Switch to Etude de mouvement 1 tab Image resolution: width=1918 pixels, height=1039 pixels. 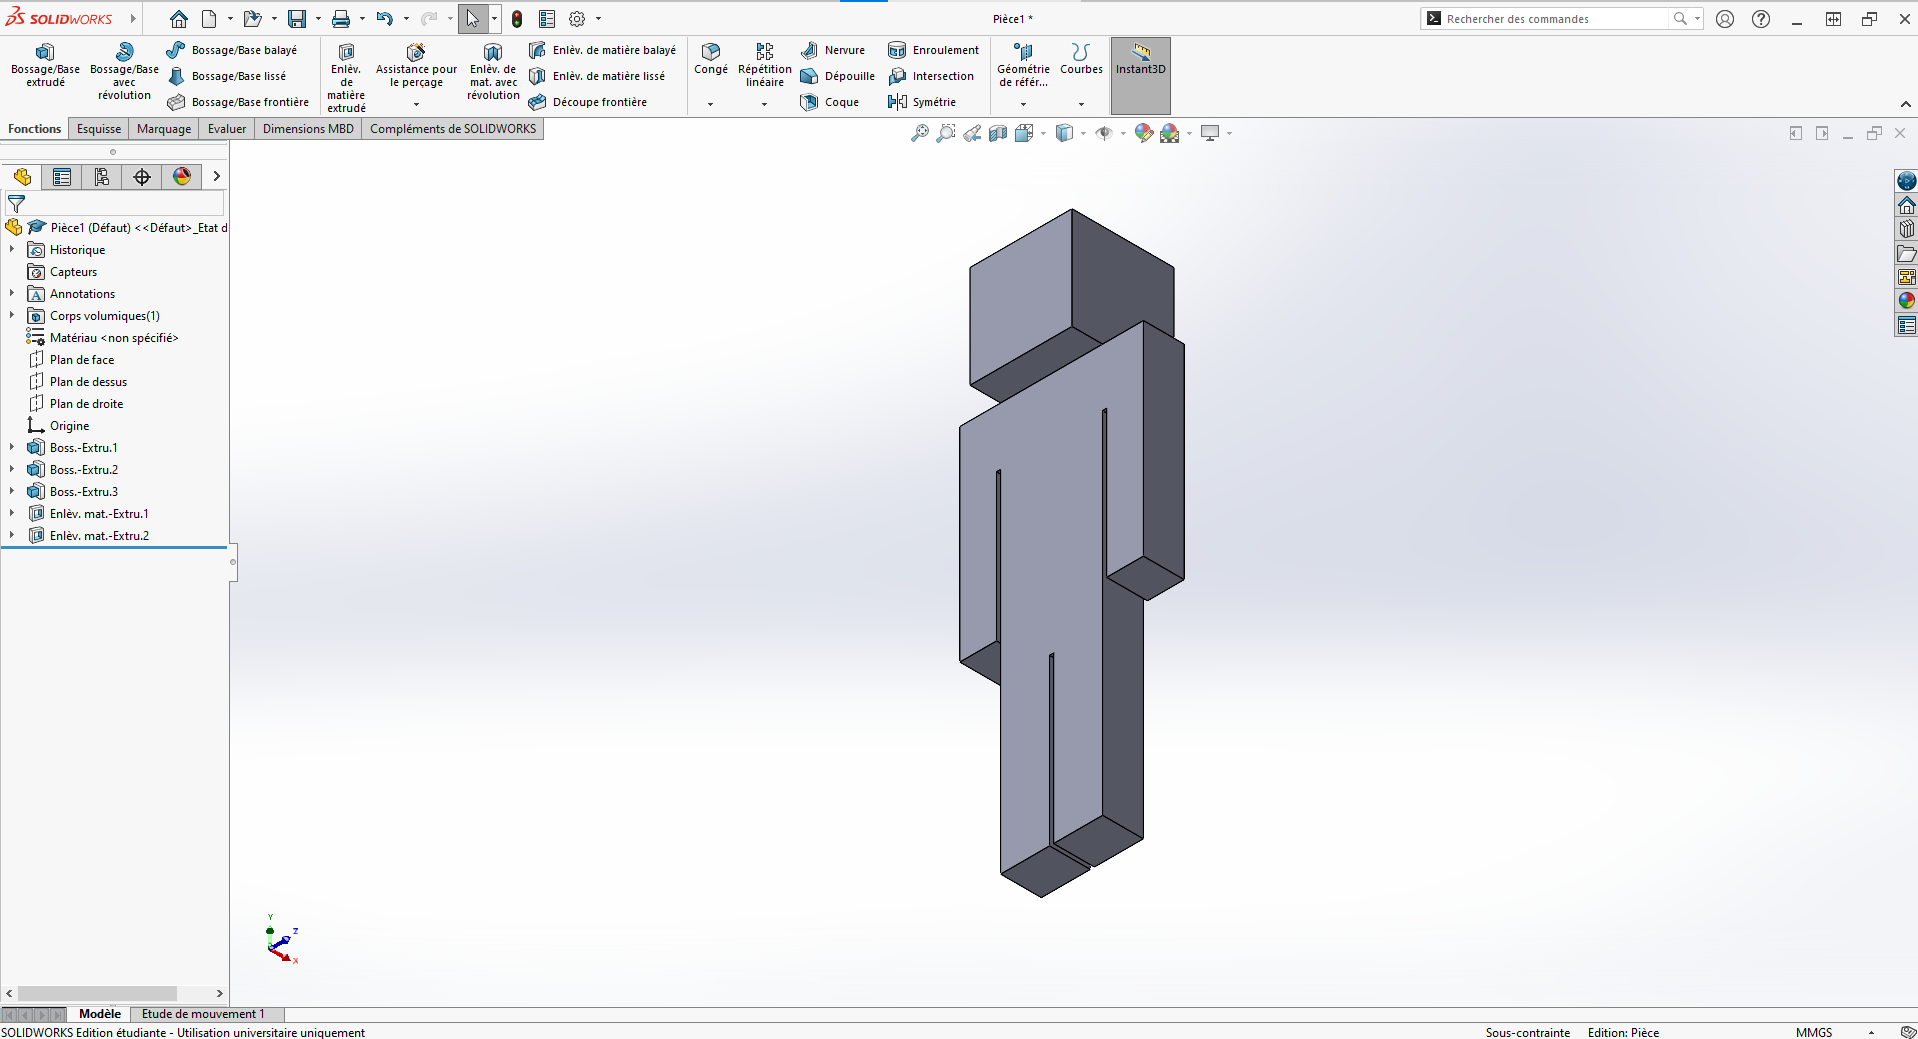pyautogui.click(x=203, y=1014)
